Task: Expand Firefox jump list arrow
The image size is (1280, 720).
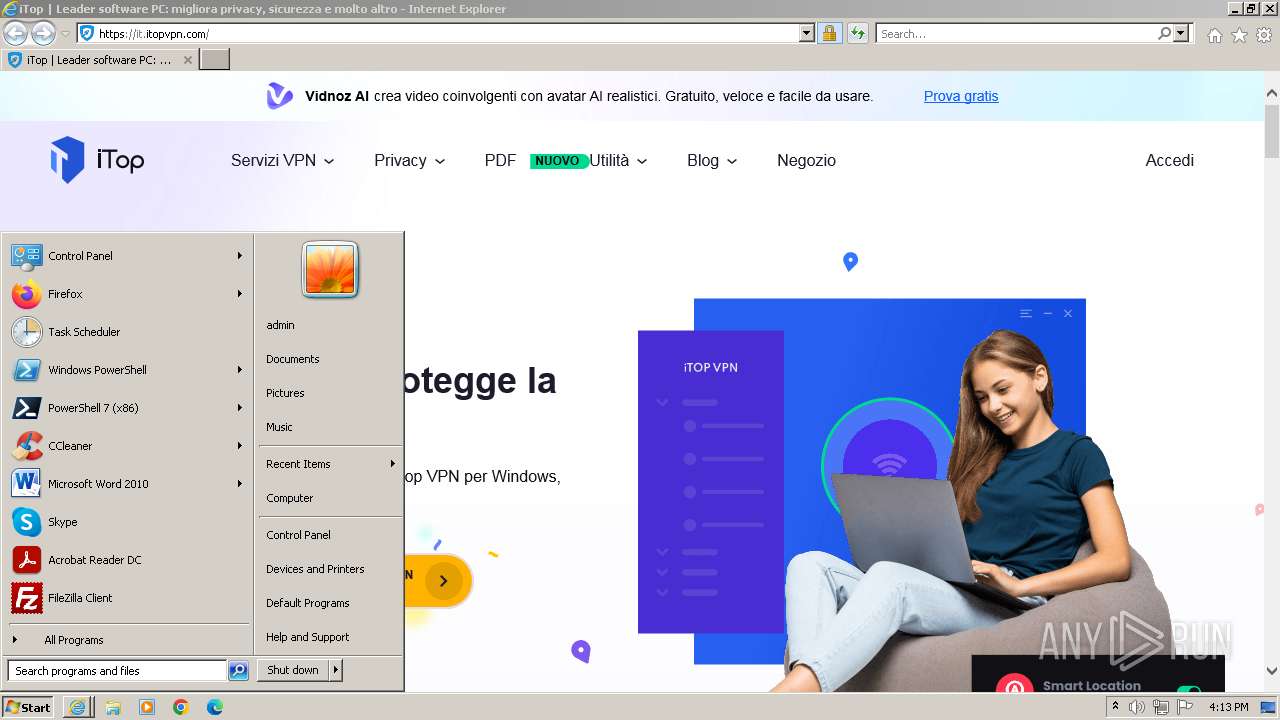Action: [x=240, y=294]
